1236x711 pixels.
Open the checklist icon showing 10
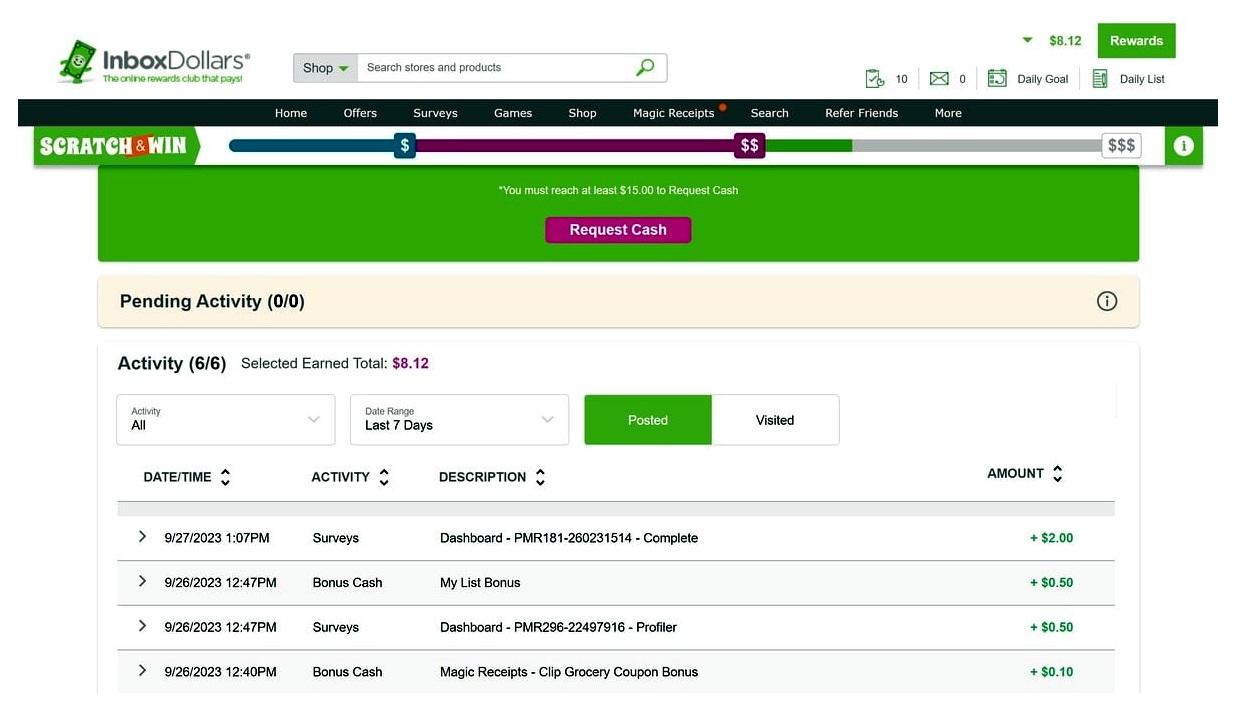tap(875, 78)
